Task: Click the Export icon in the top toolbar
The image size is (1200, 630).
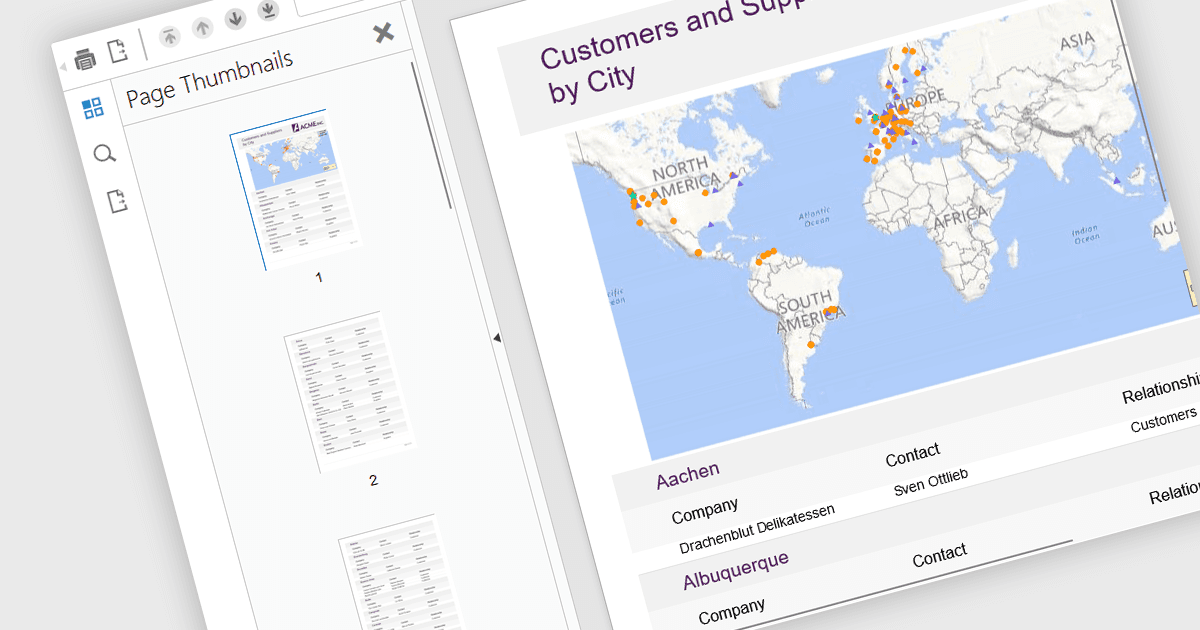Action: [x=118, y=51]
